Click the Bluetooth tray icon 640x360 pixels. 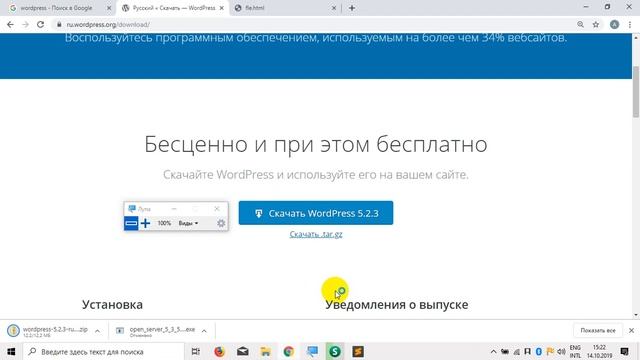coord(538,351)
